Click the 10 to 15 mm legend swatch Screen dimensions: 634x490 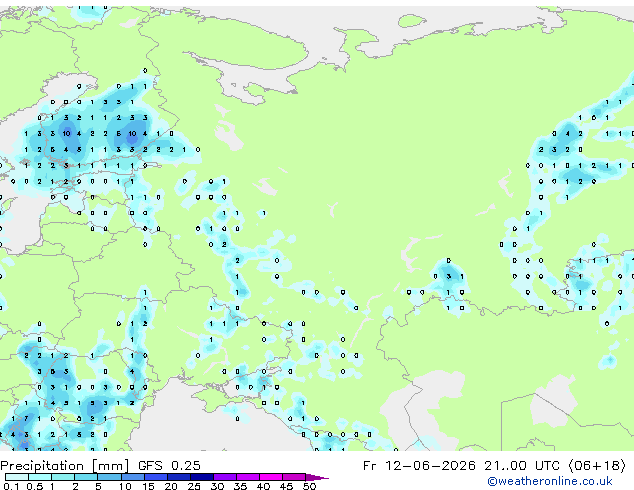pos(132,477)
